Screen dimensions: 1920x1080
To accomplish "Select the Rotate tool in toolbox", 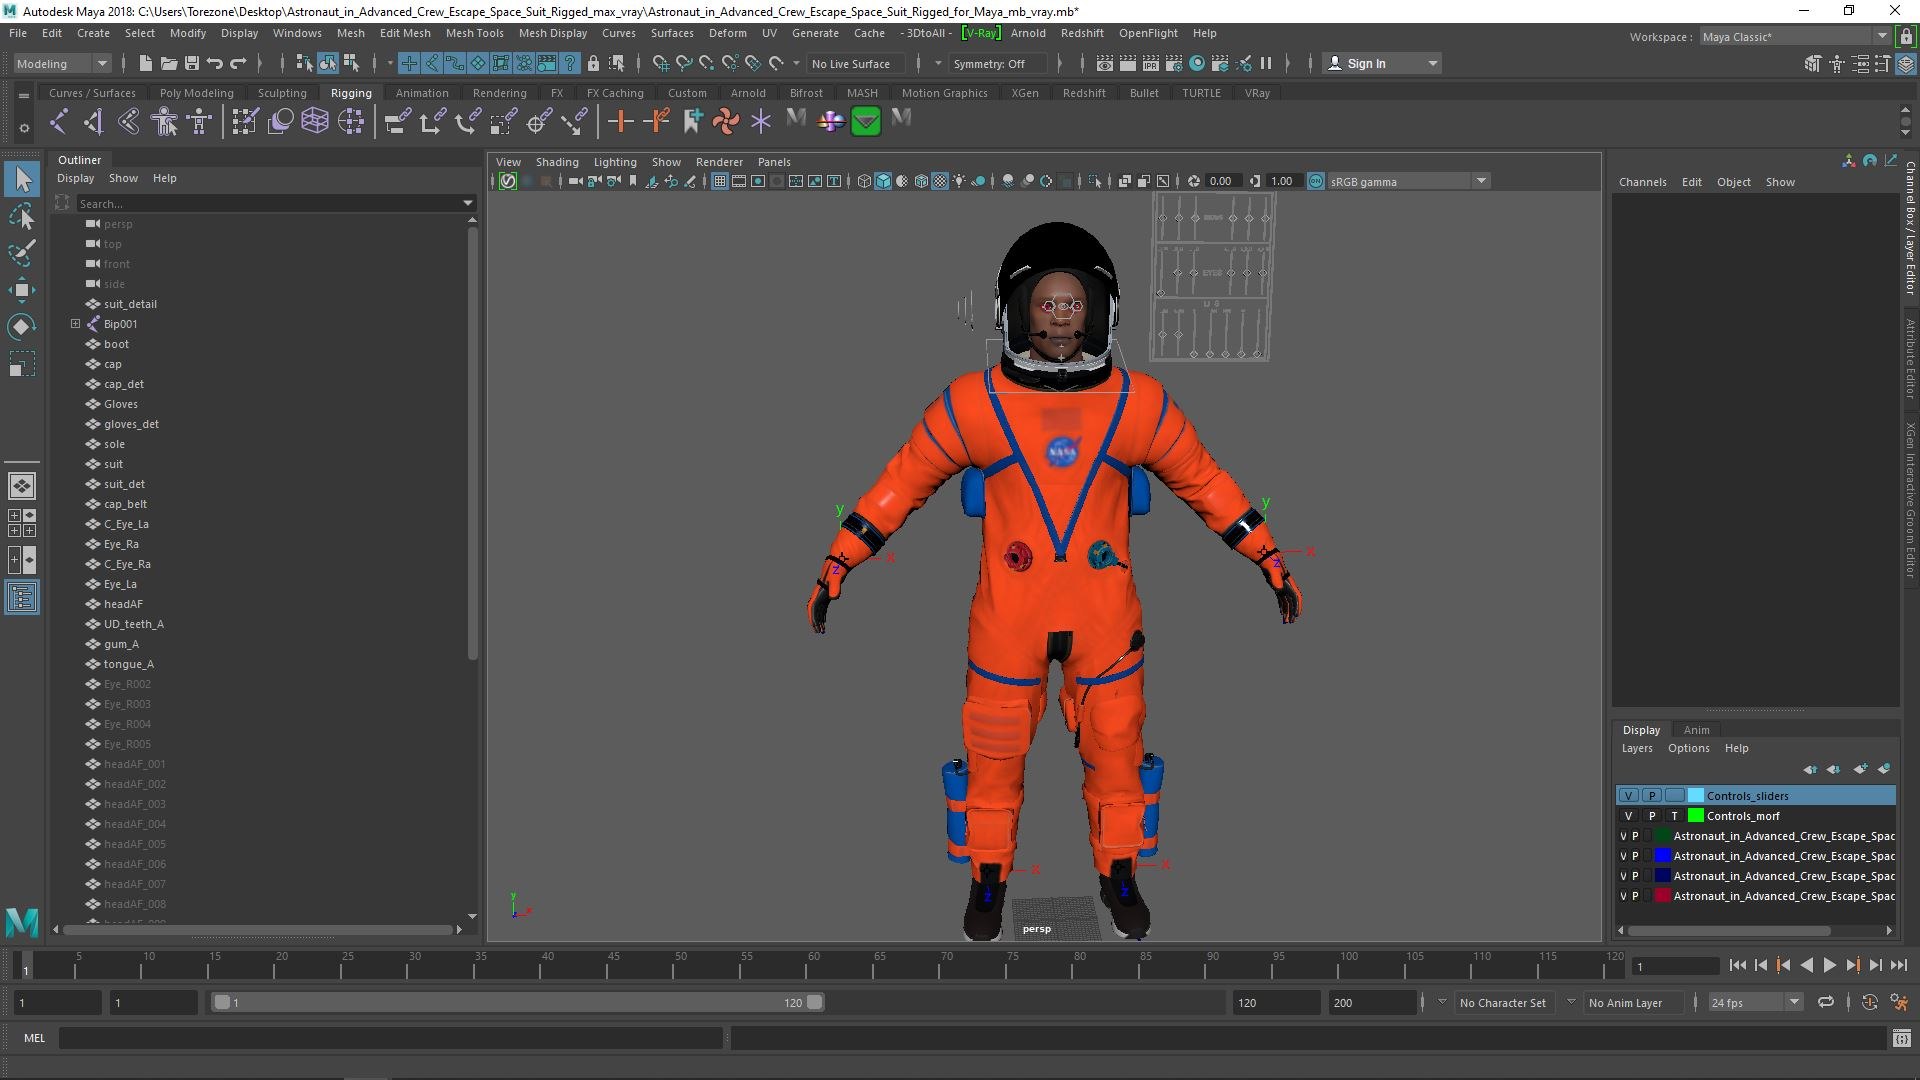I will [22, 327].
